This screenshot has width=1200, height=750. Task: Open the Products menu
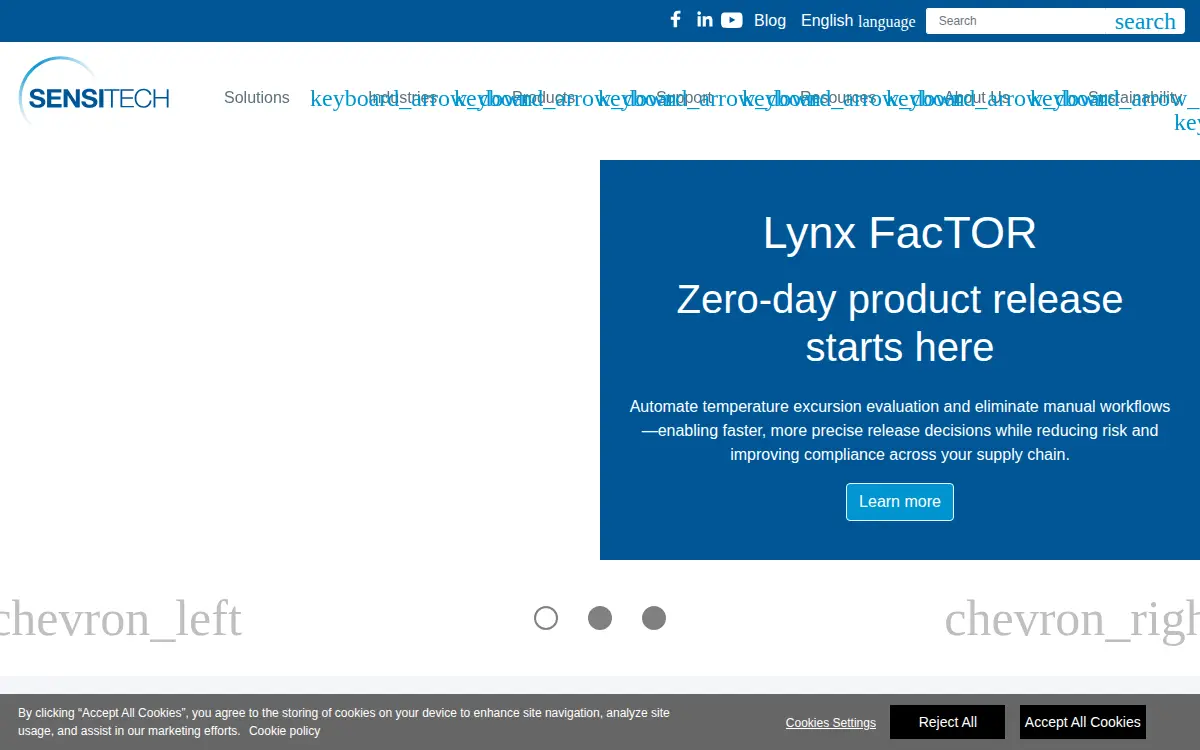544,98
